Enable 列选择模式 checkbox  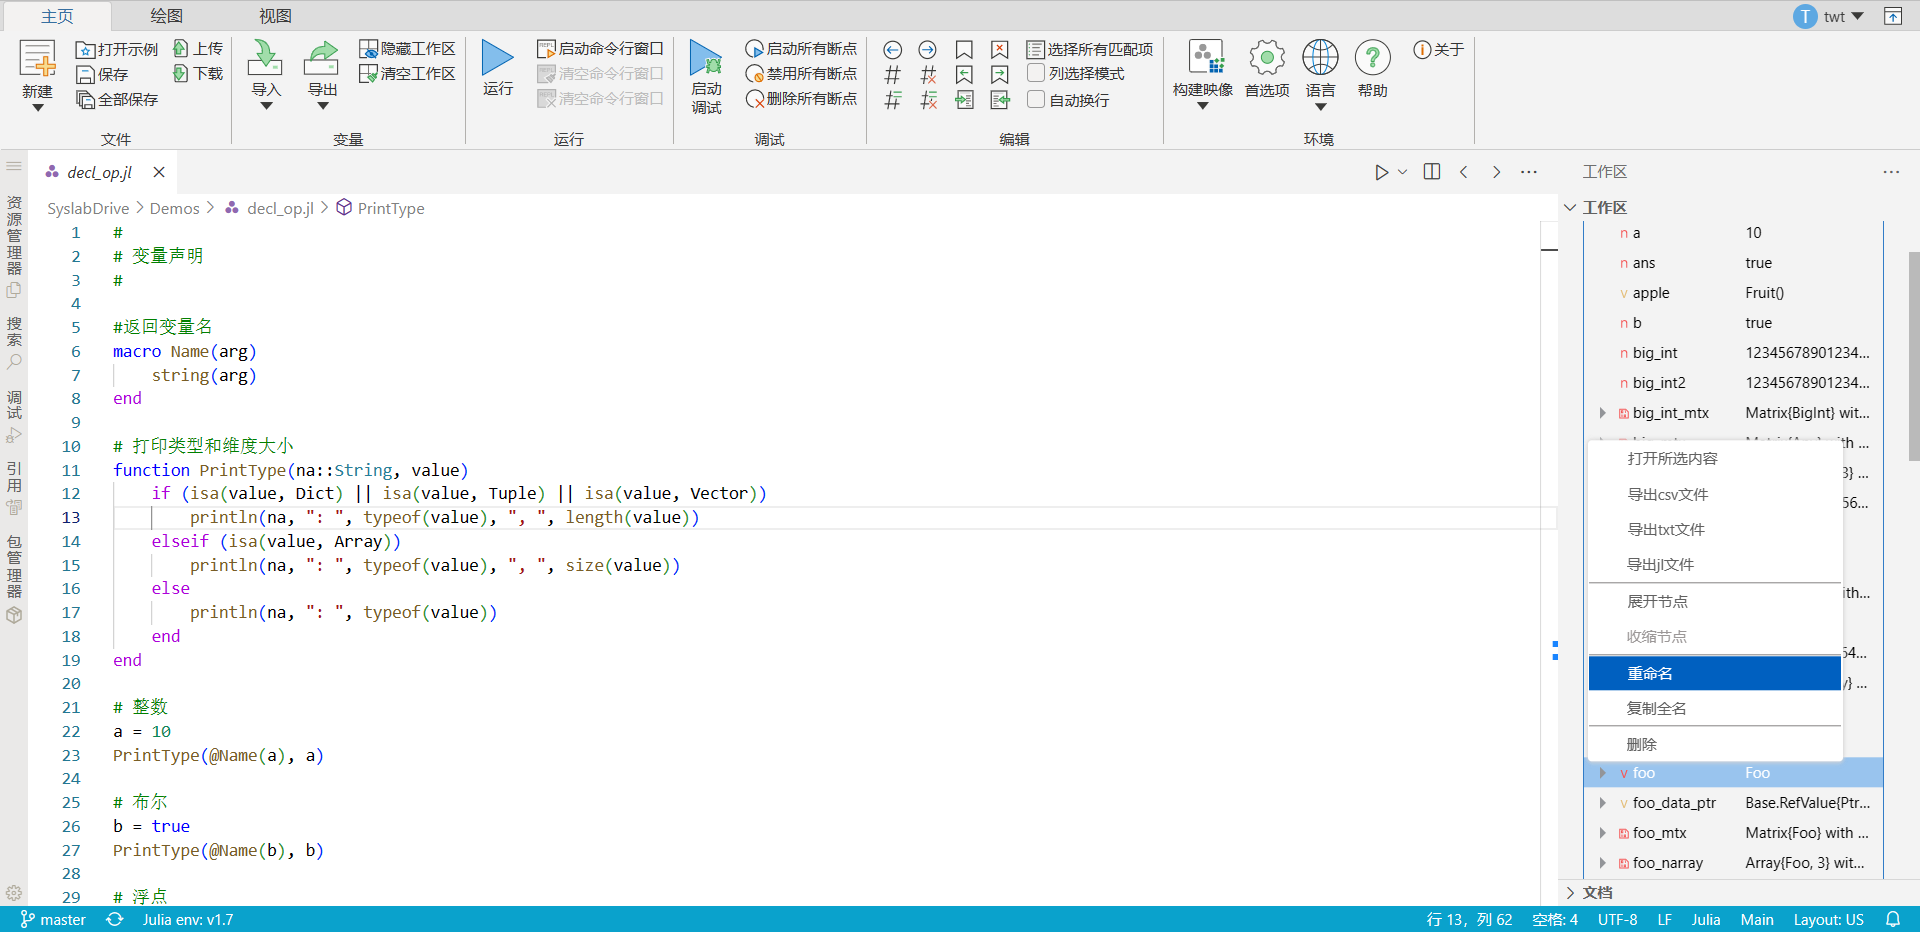[x=1036, y=74]
